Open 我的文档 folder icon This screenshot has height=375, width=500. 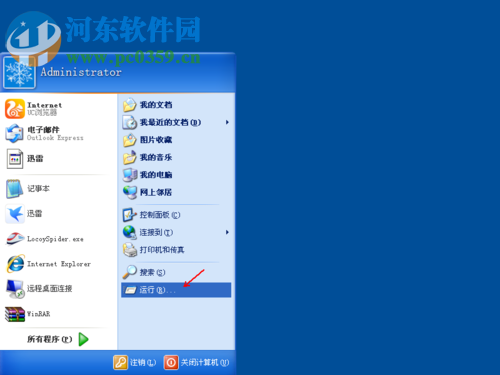click(130, 105)
